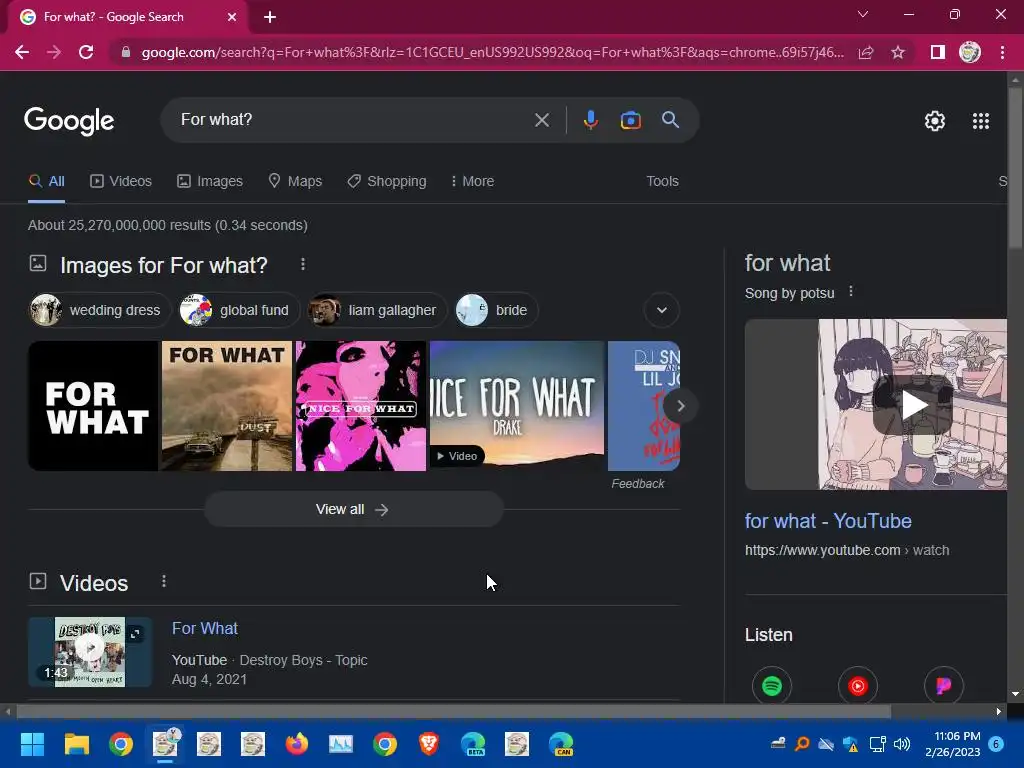Click the horizontal page scrollbar

coord(453,711)
